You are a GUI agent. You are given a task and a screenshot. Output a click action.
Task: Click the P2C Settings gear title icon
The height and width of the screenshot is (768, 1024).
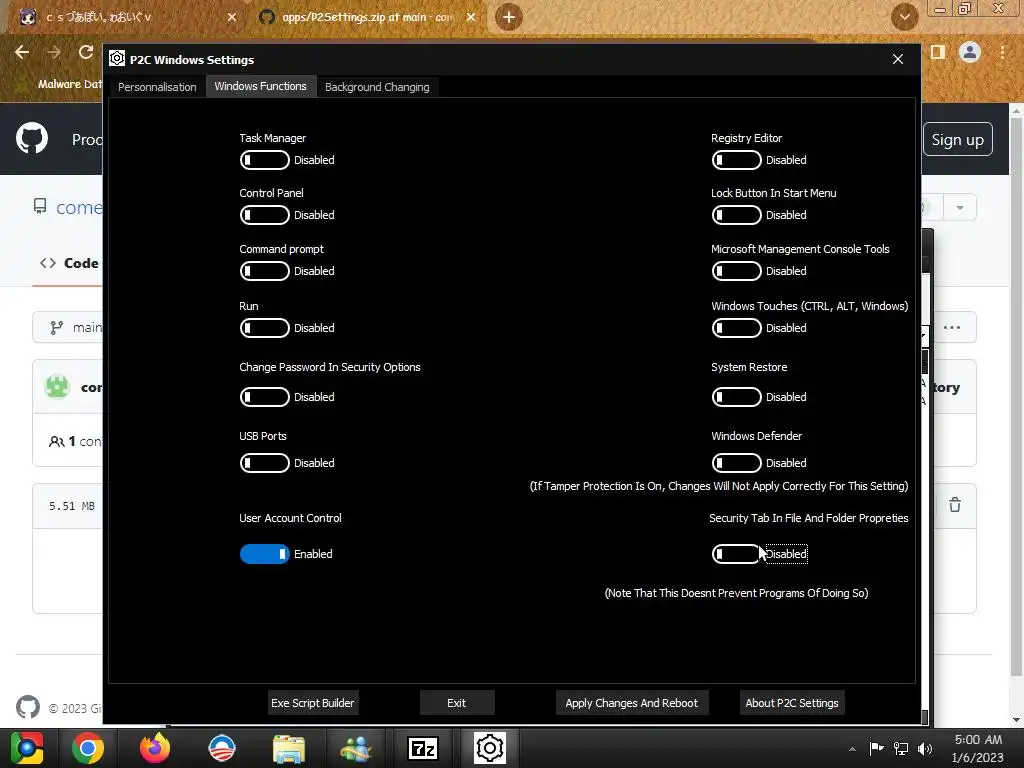pos(117,59)
